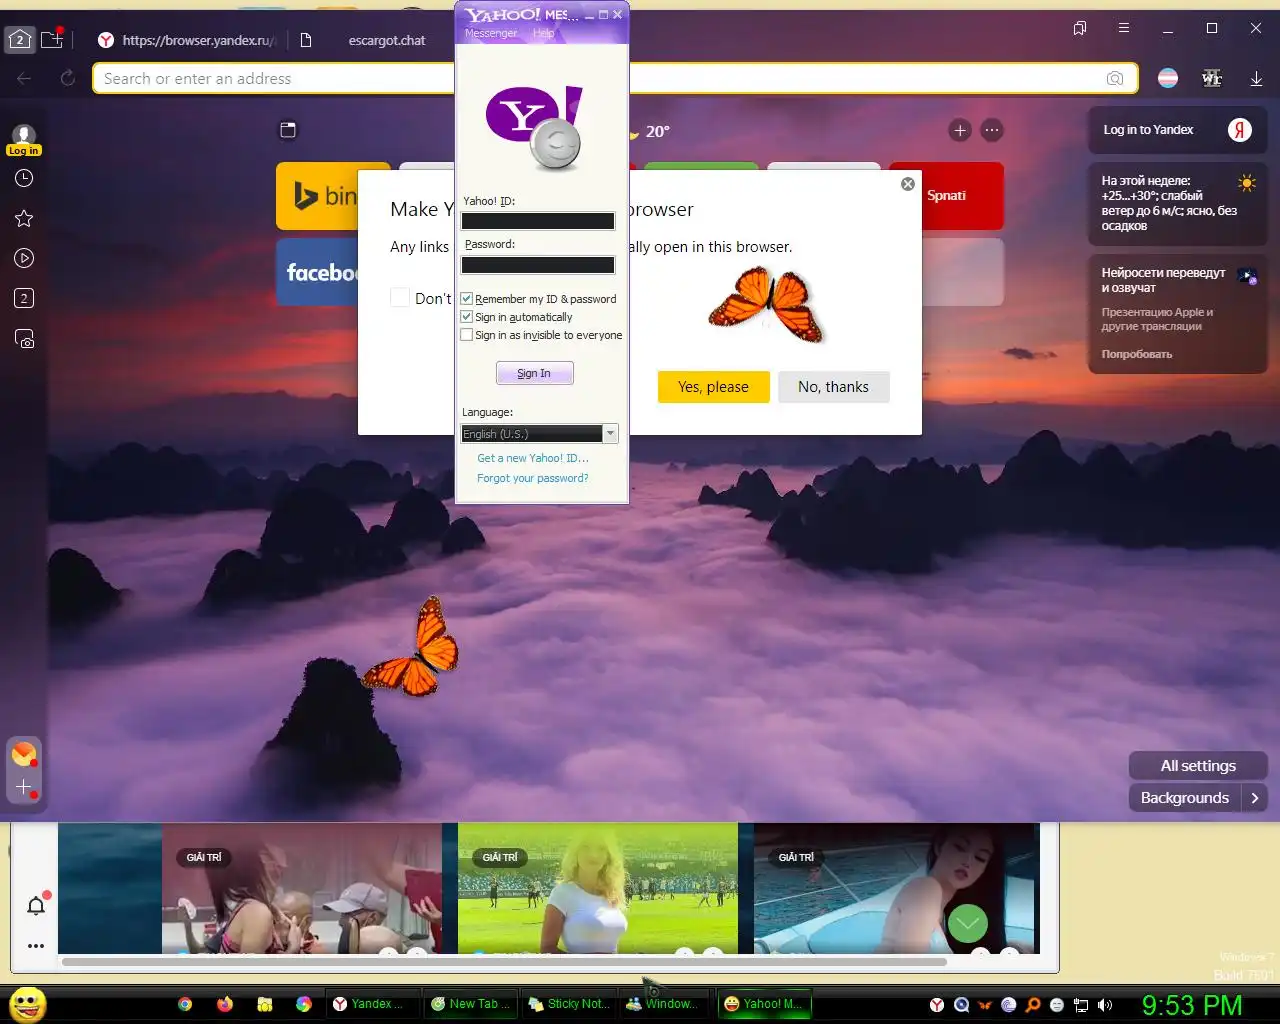This screenshot has height=1024, width=1280.
Task: Toggle Sign in automatically checkbox
Action: click(466, 316)
